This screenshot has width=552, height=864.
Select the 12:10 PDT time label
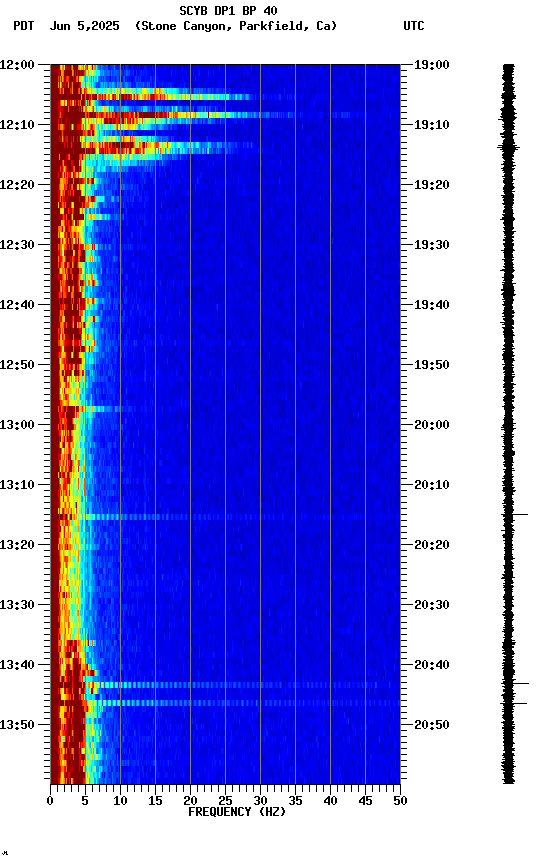[x=17, y=125]
